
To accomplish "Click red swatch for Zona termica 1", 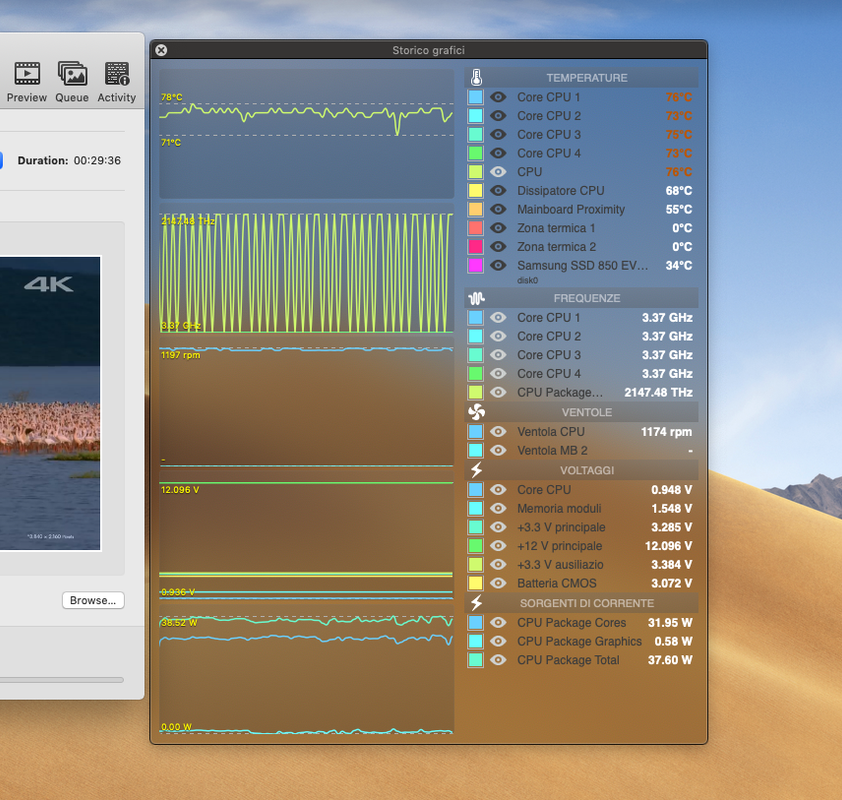I will [476, 228].
